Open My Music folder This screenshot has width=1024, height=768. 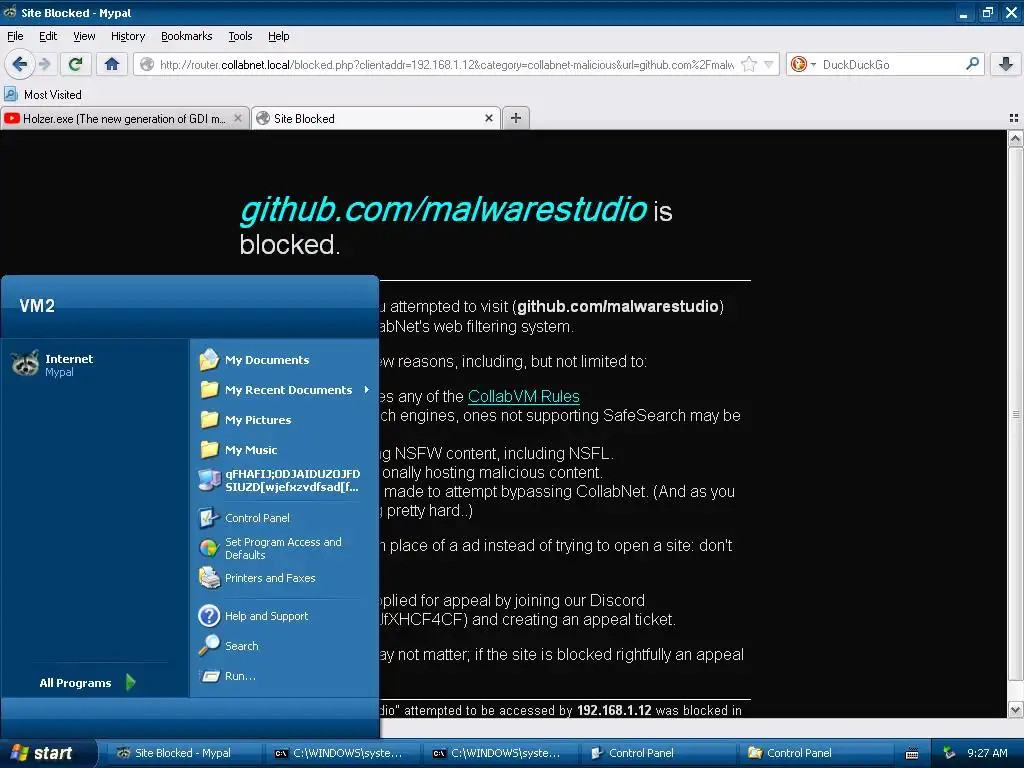click(284, 450)
